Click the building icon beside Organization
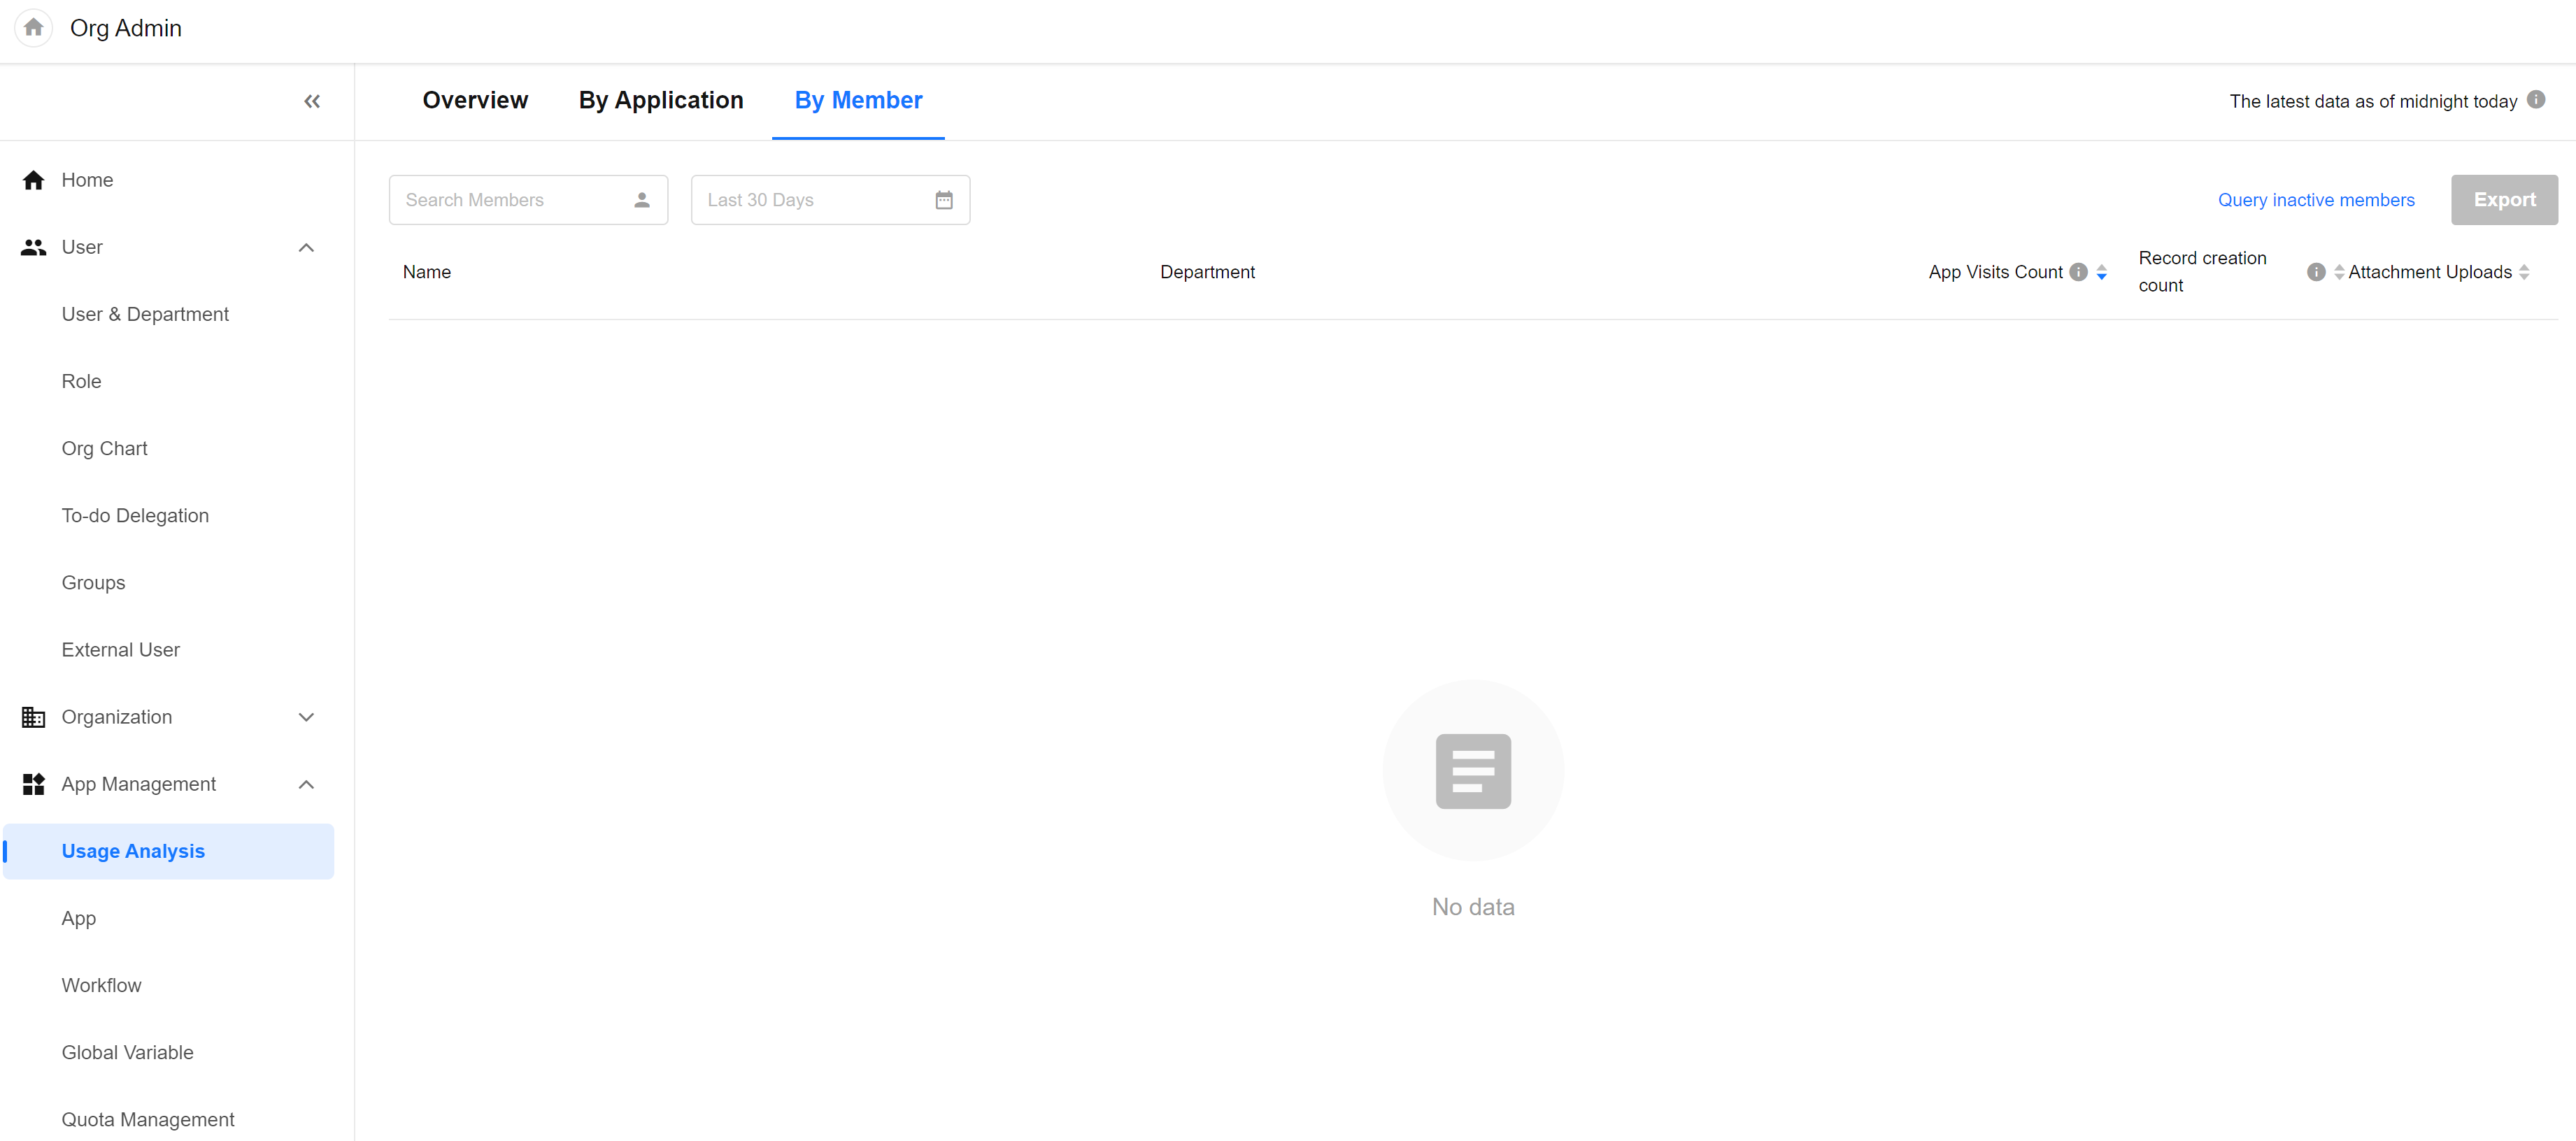Image resolution: width=2576 pixels, height=1141 pixels. (x=33, y=717)
